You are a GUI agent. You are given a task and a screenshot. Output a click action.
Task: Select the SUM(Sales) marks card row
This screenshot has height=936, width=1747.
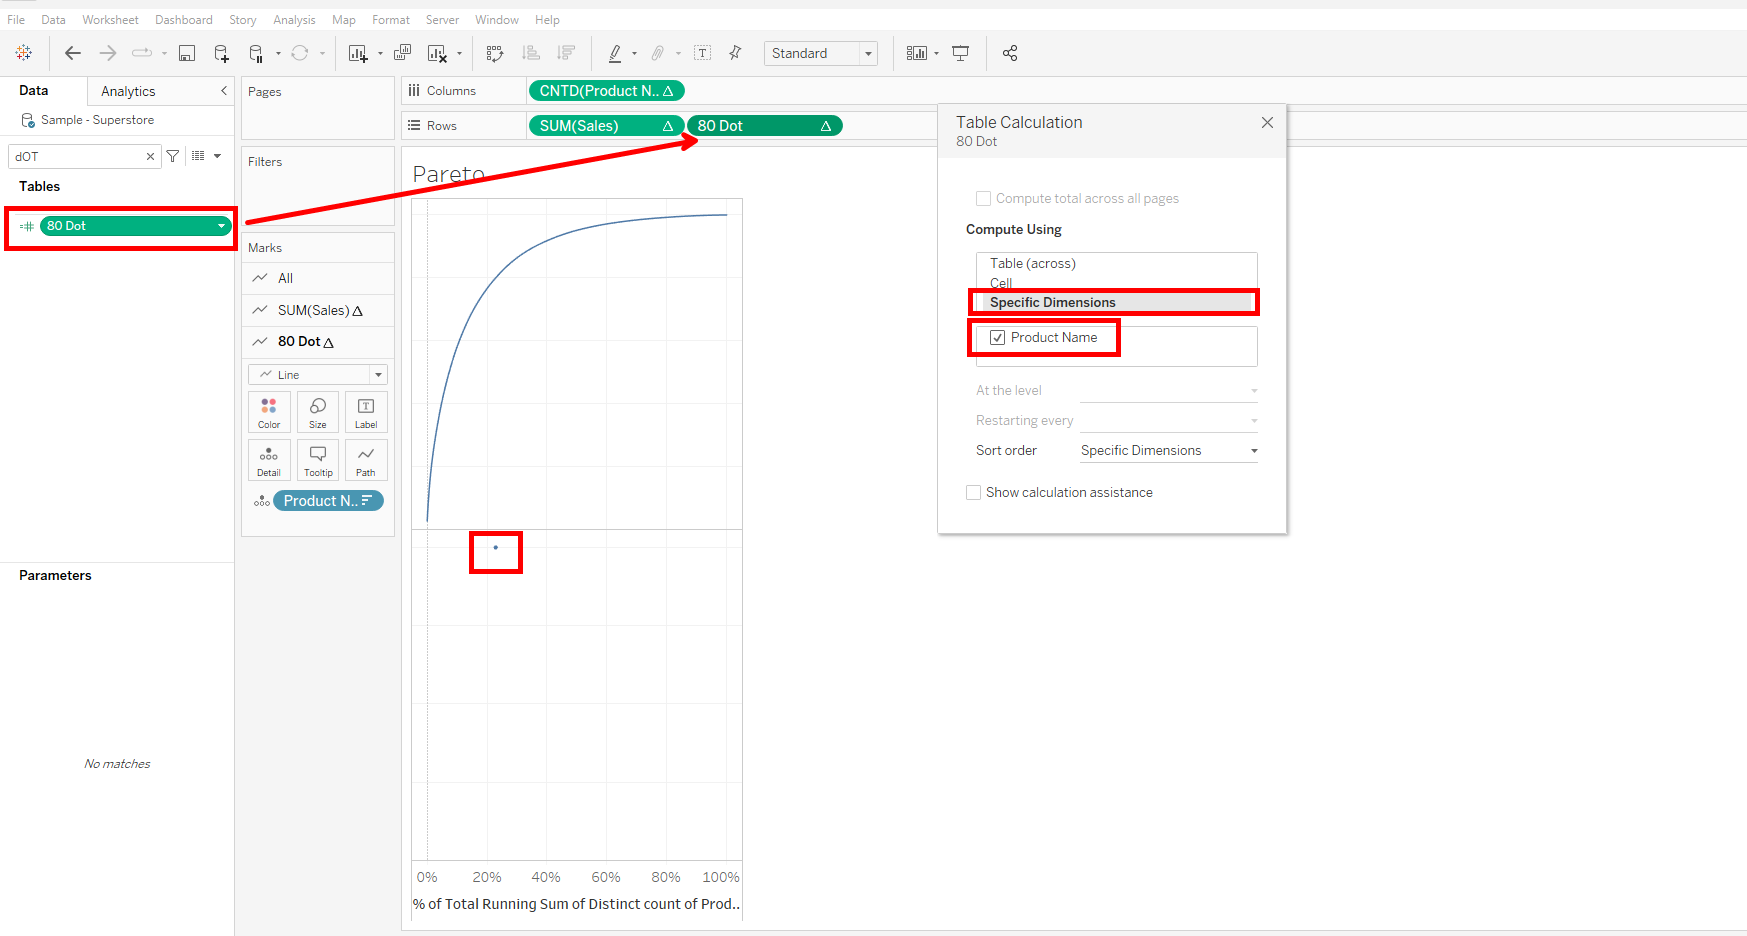pyautogui.click(x=318, y=310)
